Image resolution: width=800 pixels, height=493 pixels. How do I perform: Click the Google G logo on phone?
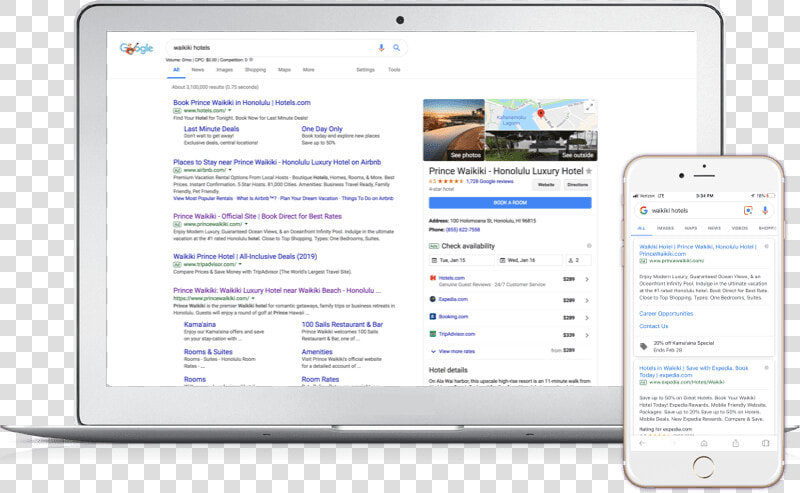[644, 210]
